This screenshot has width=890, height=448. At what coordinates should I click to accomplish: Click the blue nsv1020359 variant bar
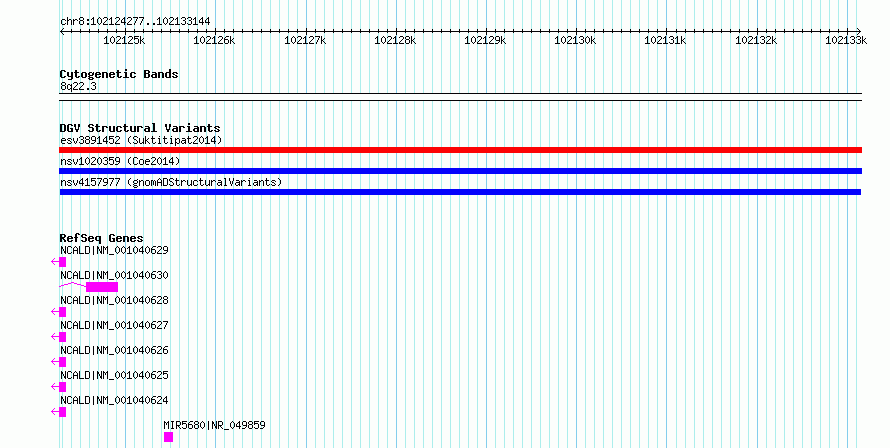tap(460, 171)
